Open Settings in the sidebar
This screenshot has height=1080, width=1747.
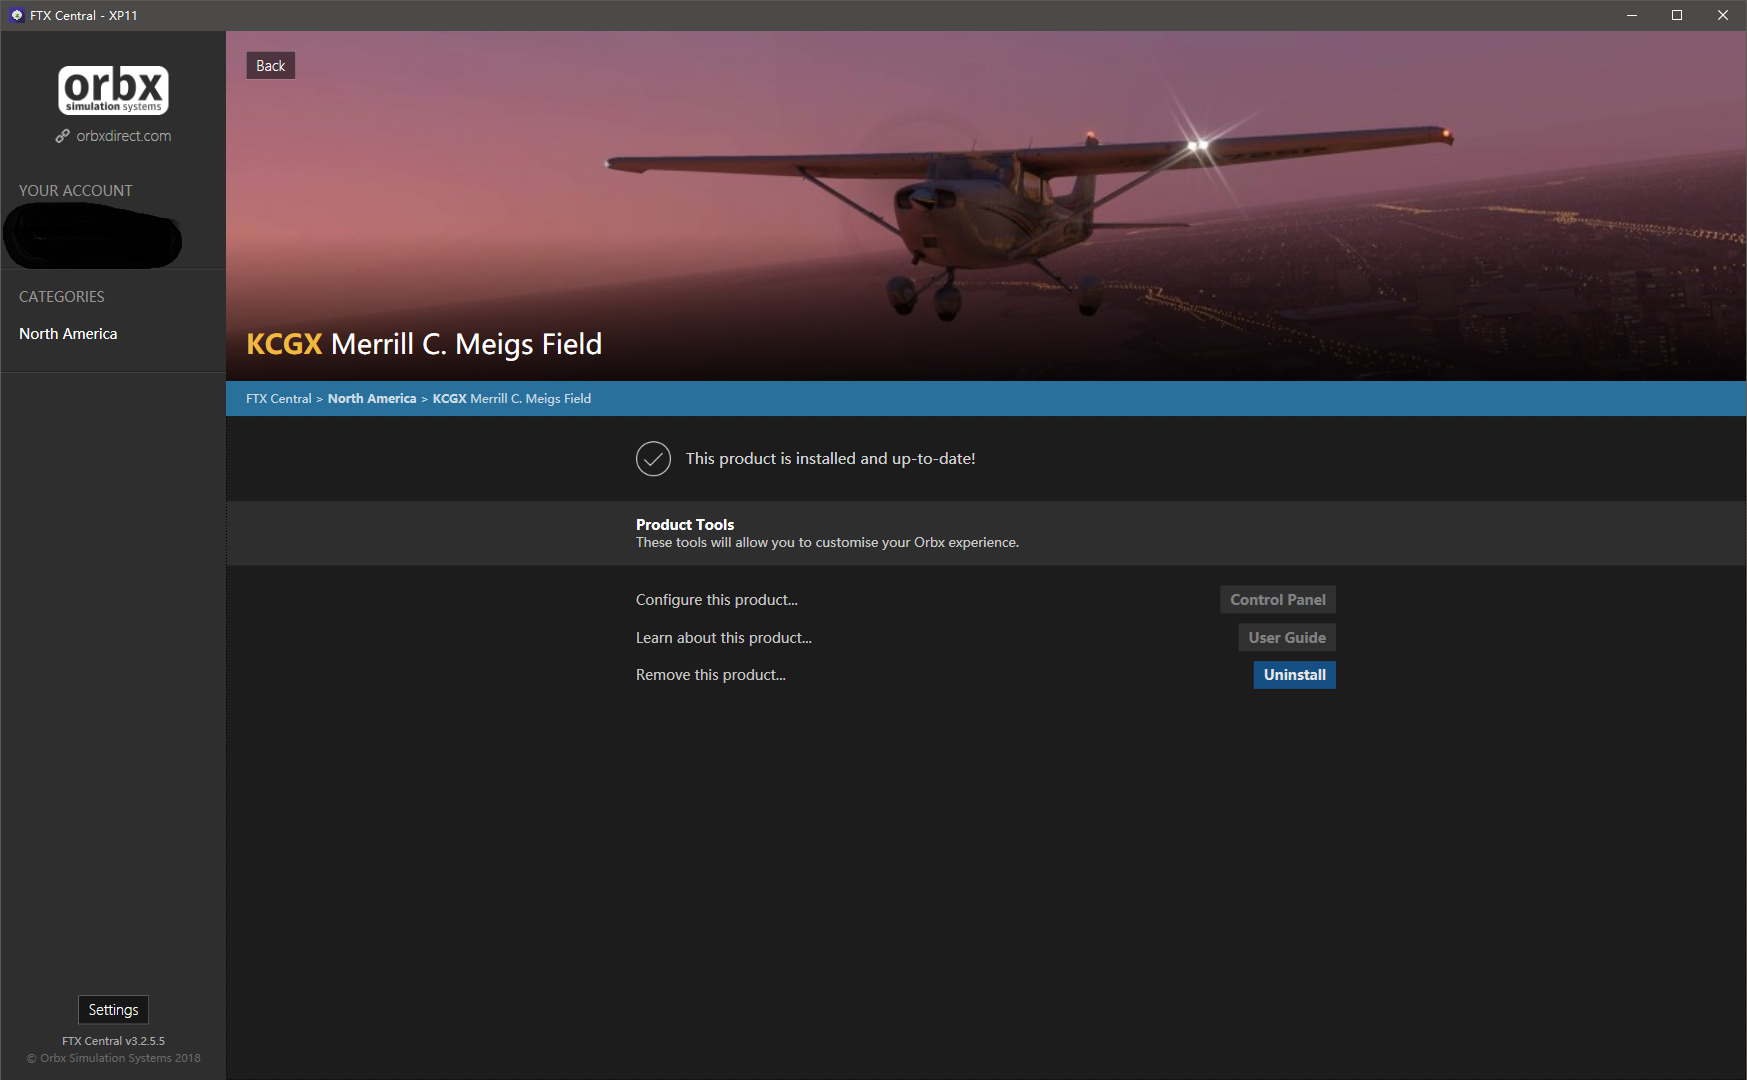(113, 1010)
